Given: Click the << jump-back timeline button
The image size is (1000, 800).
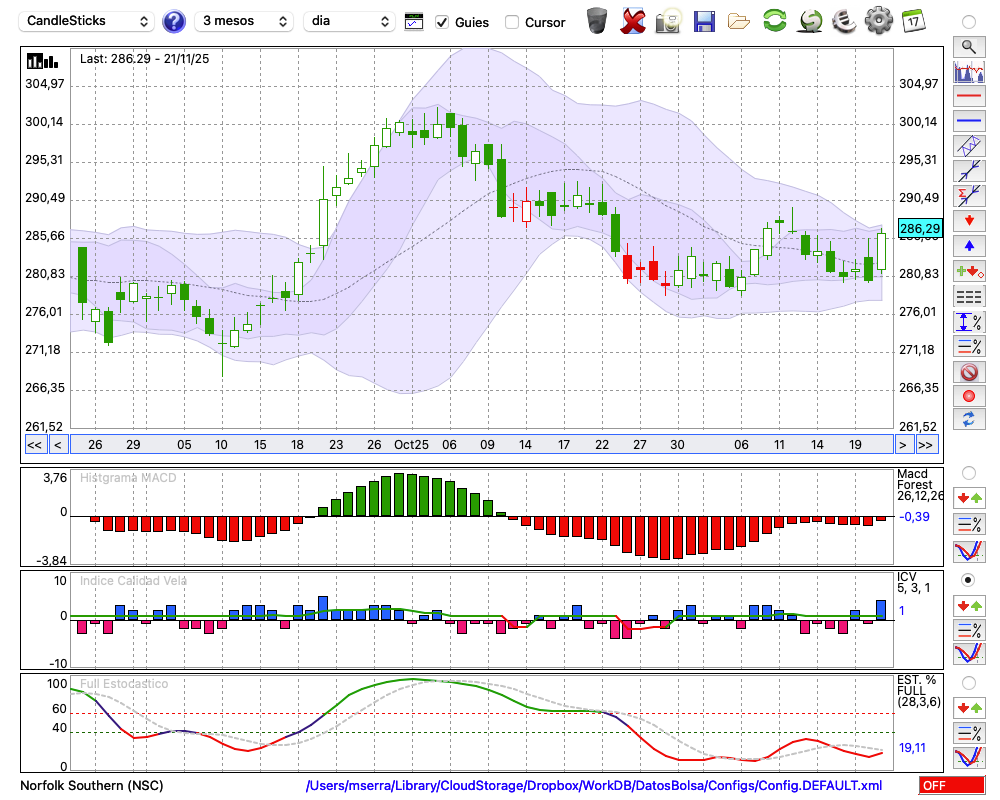Looking at the screenshot, I should [x=34, y=445].
